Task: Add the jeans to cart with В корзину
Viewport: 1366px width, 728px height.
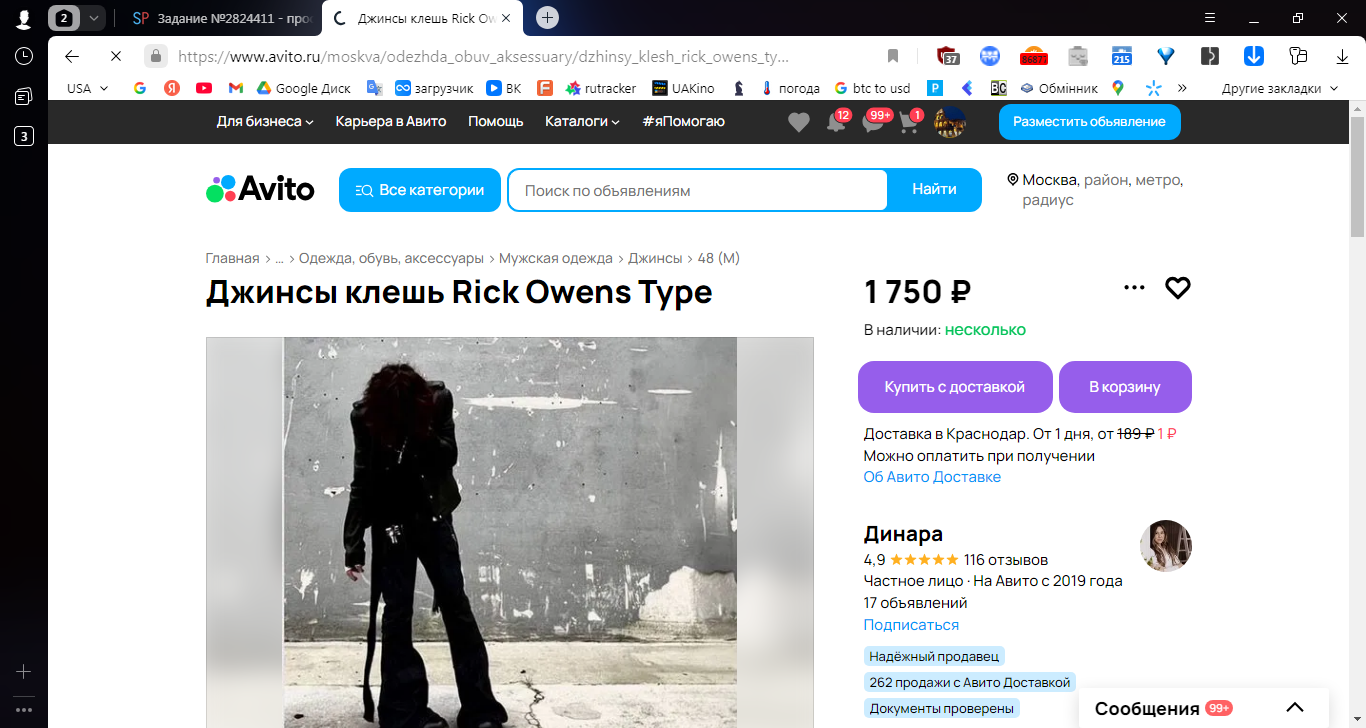Action: pyautogui.click(x=1125, y=387)
